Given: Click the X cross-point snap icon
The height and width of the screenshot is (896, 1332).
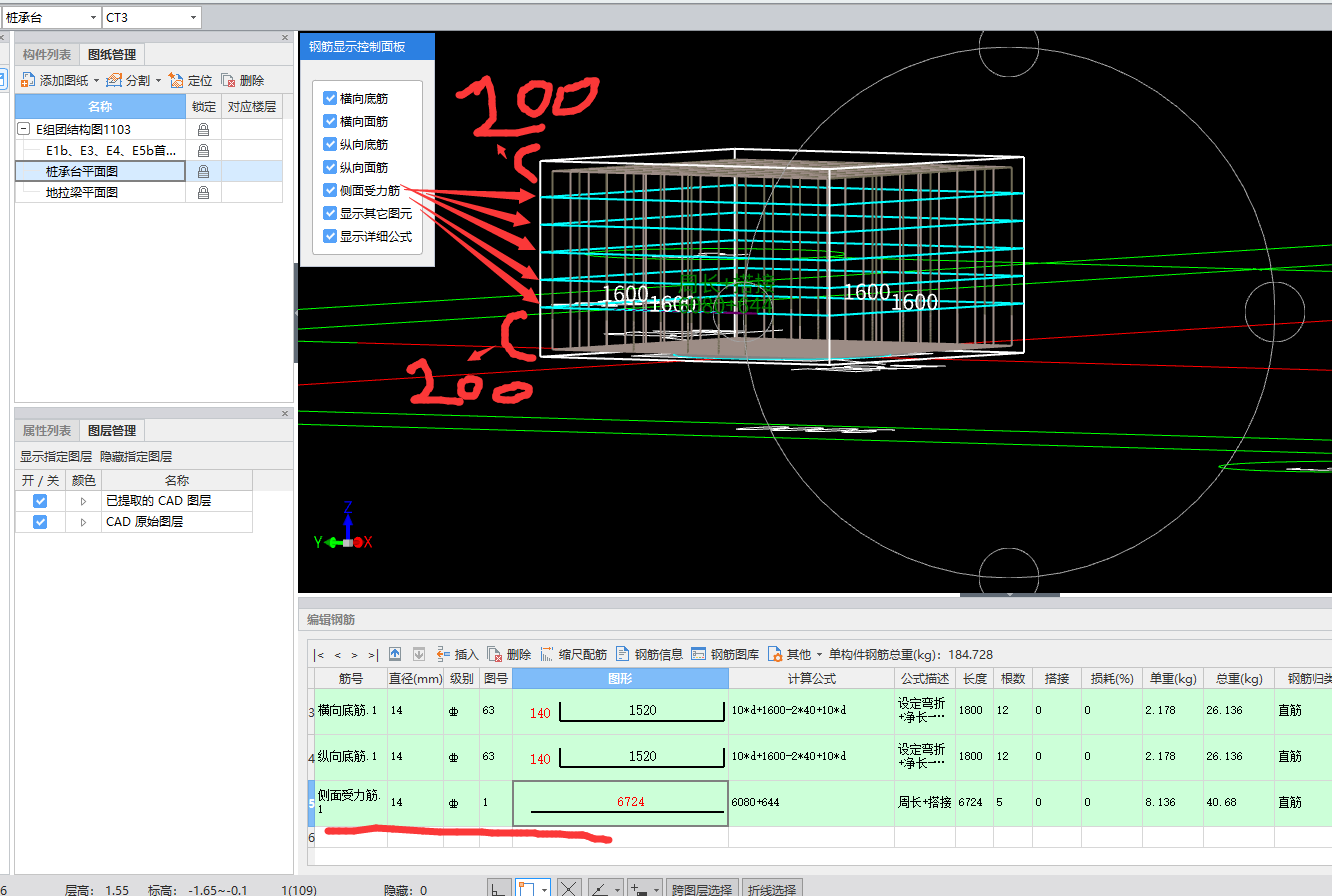Looking at the screenshot, I should [569, 888].
